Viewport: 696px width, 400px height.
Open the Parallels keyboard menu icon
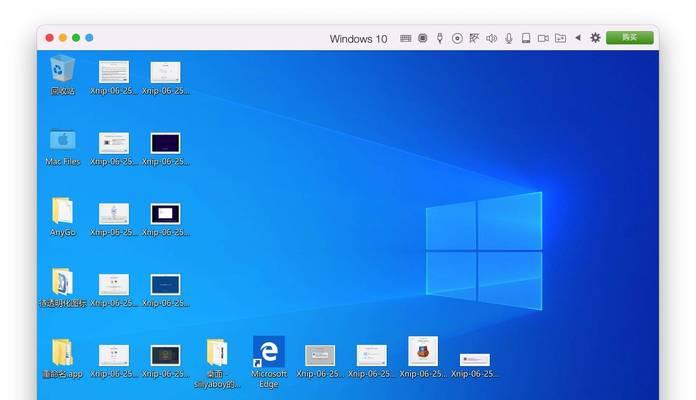[405, 39]
